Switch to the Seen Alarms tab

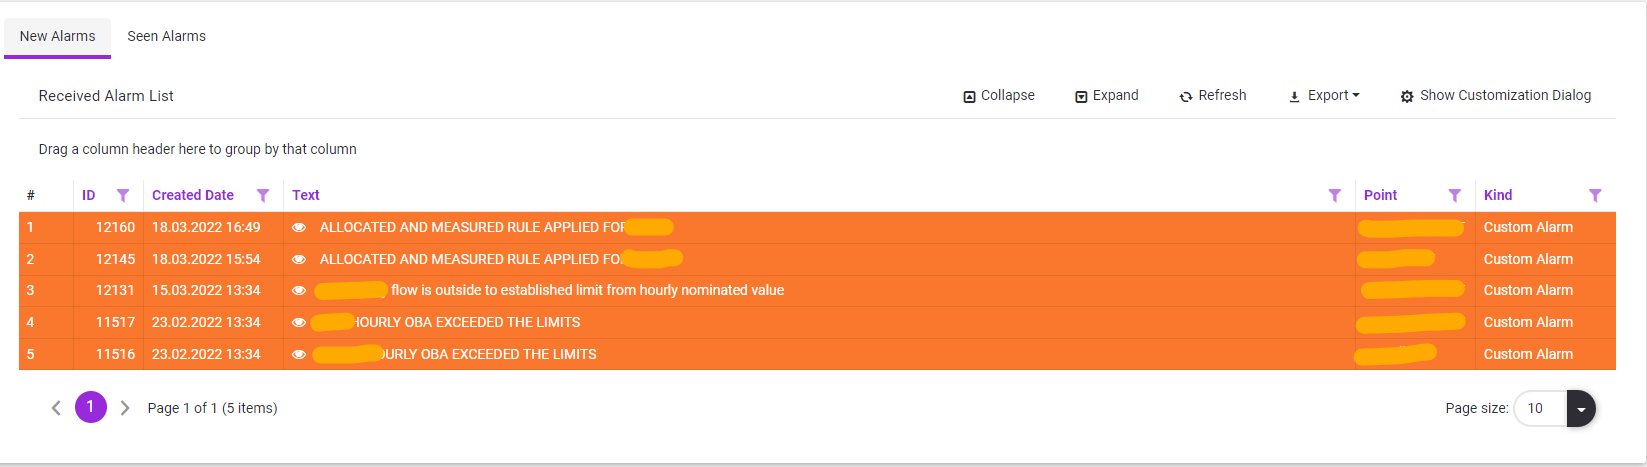point(166,36)
